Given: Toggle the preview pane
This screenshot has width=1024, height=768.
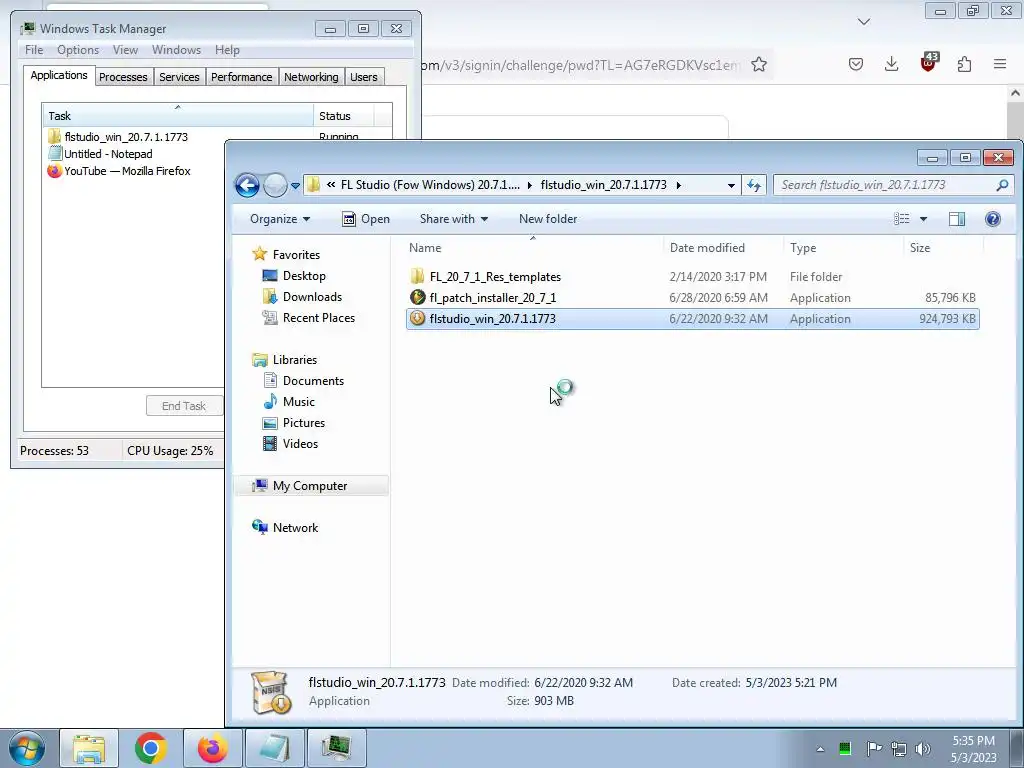Looking at the screenshot, I should tap(957, 219).
